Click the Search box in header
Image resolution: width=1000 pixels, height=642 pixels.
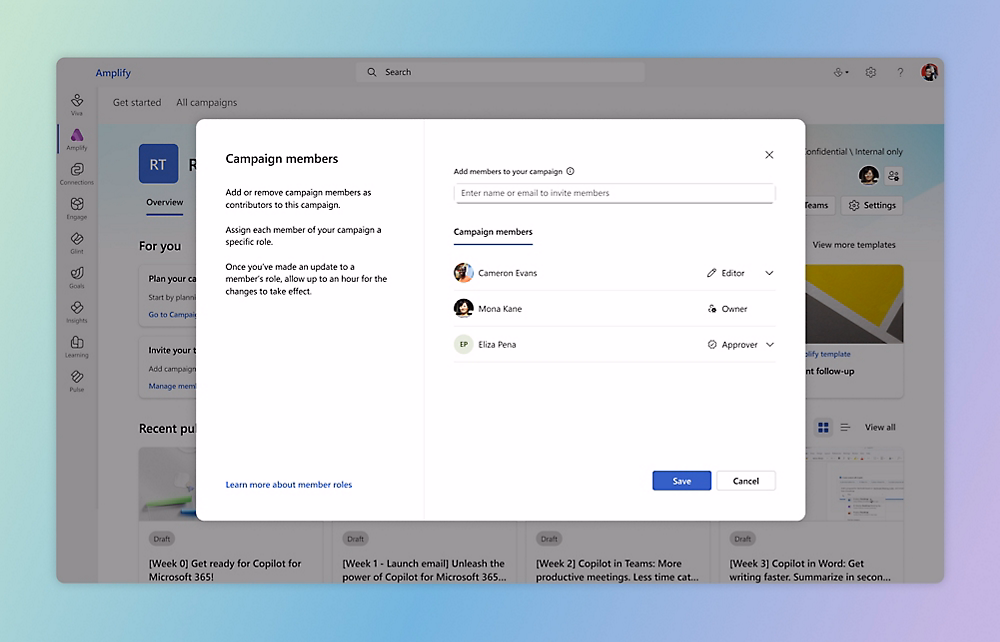[x=500, y=72]
